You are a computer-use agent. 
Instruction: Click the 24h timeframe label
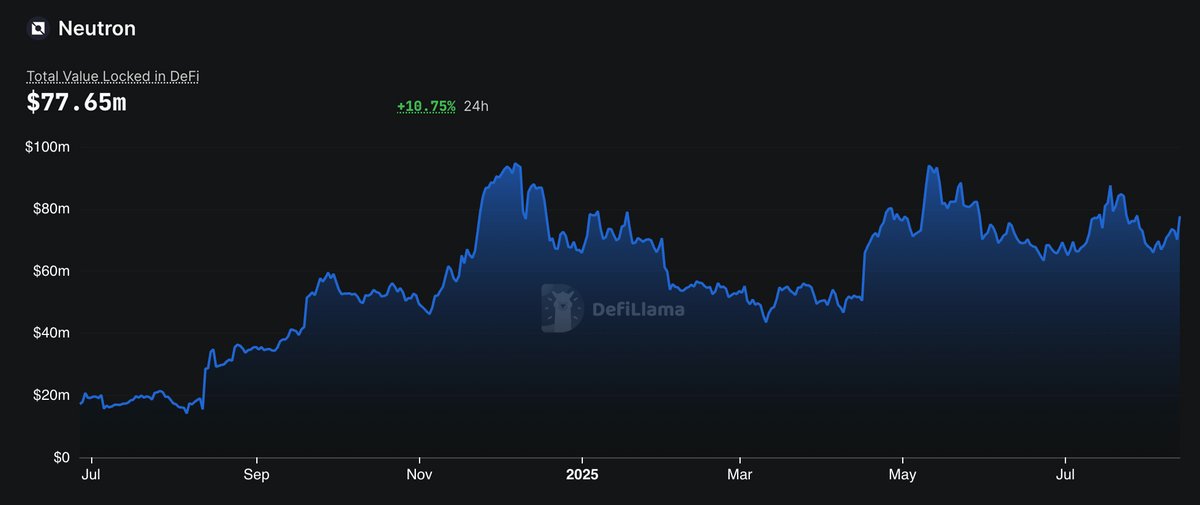pyautogui.click(x=476, y=106)
